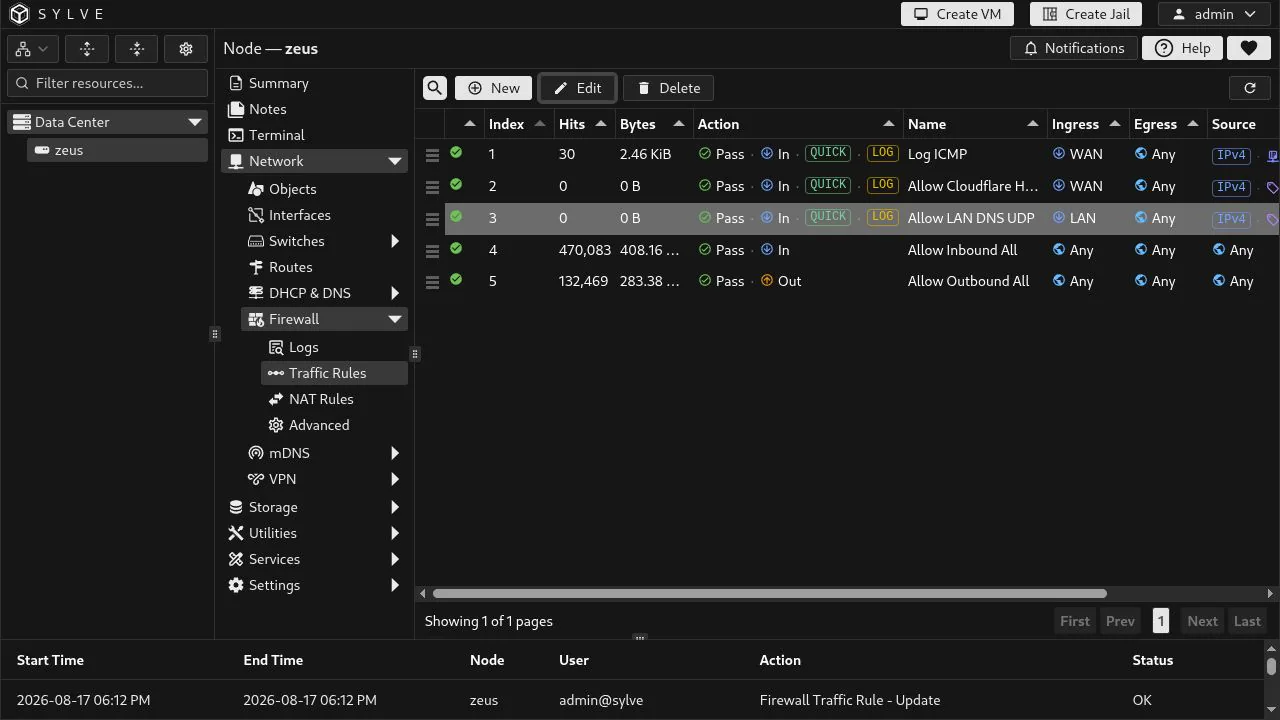Viewport: 1280px width, 720px height.
Task: Open the Utilities menu item
Action: point(314,533)
